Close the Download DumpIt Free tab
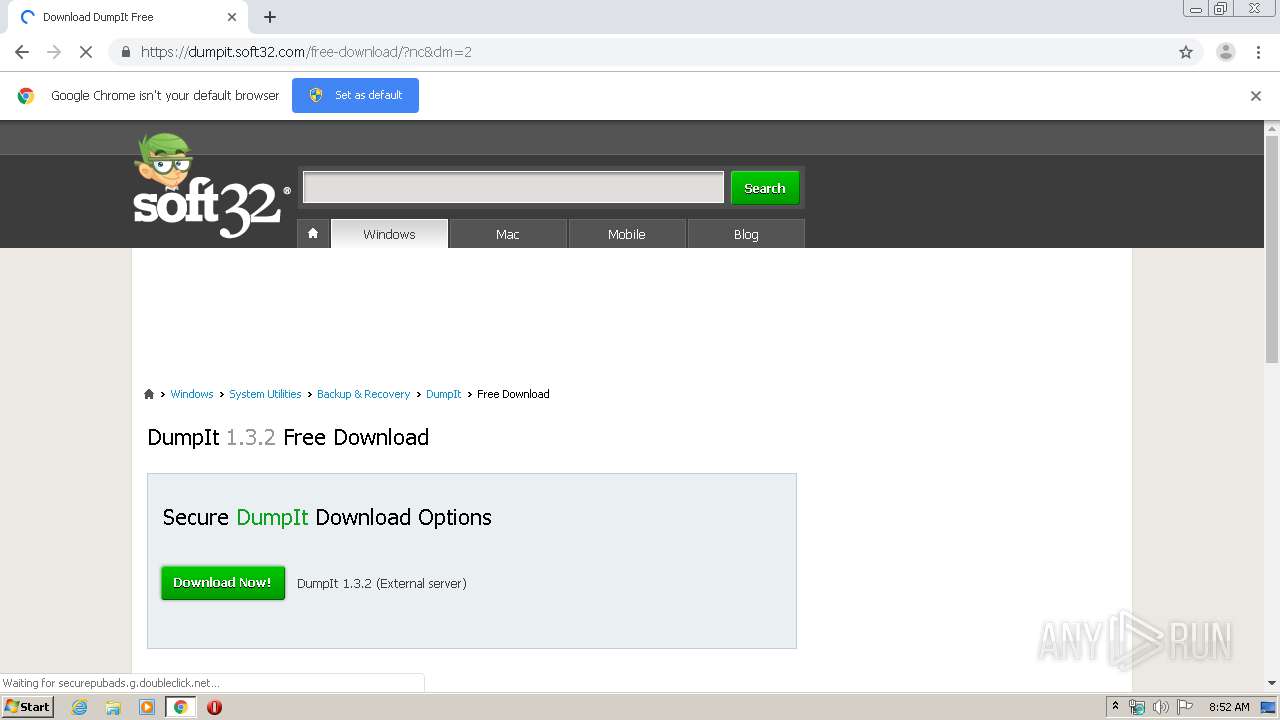Viewport: 1280px width, 720px height. pos(232,17)
